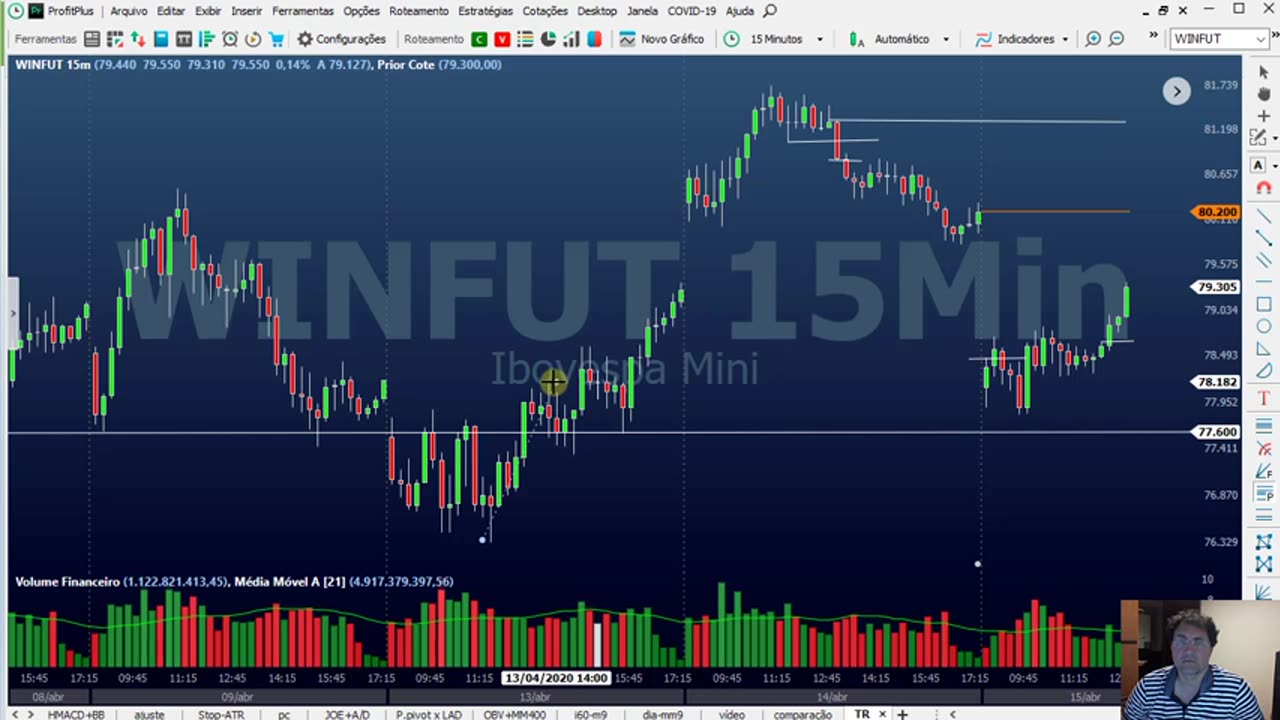This screenshot has height=720, width=1280.
Task: Select the blue trend line drawing tool
Action: click(x=1263, y=217)
